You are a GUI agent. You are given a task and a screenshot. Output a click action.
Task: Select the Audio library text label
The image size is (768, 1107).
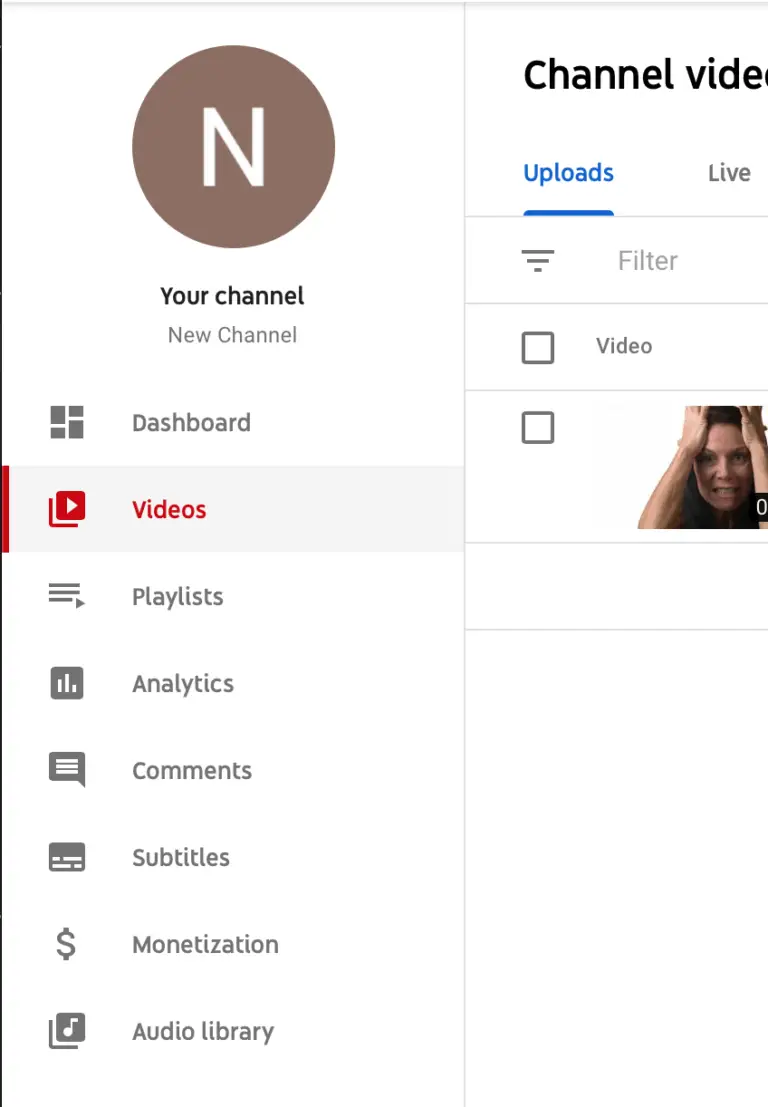point(203,1031)
